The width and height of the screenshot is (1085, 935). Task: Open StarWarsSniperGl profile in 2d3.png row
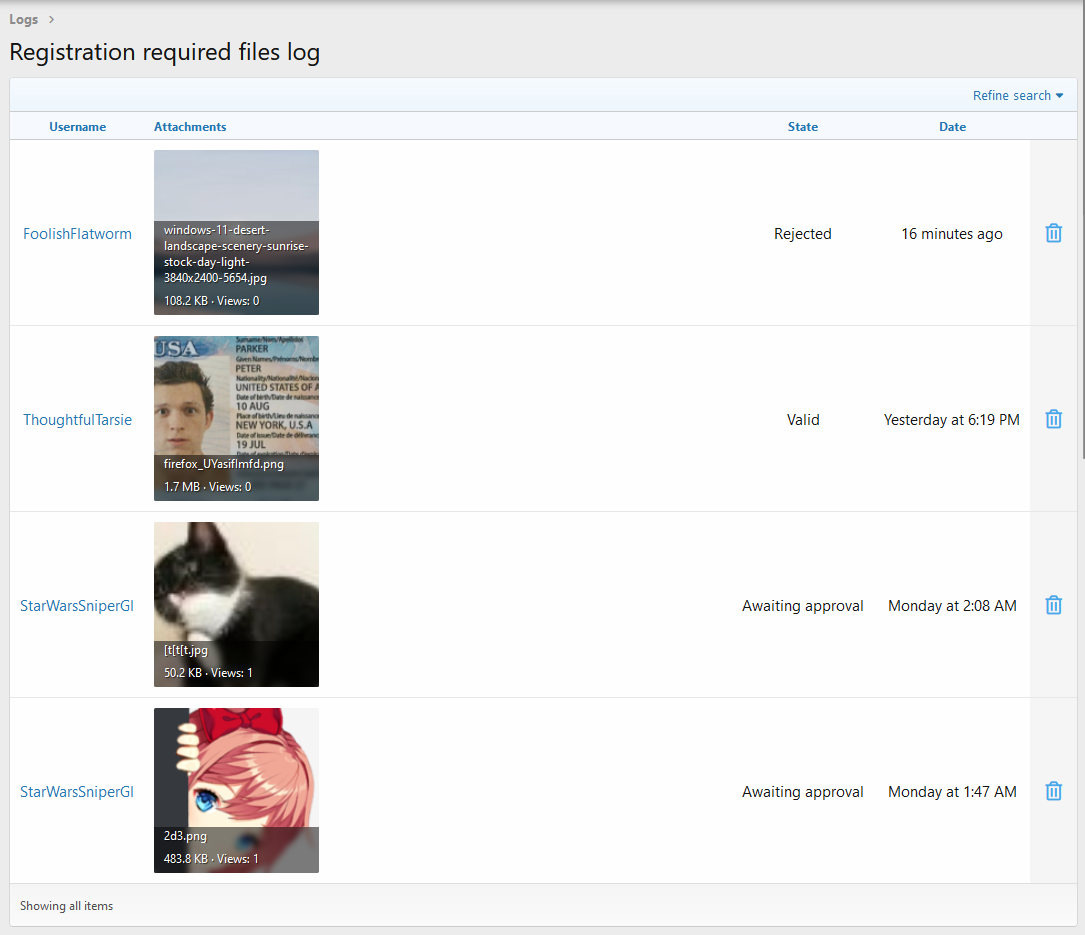click(x=77, y=792)
